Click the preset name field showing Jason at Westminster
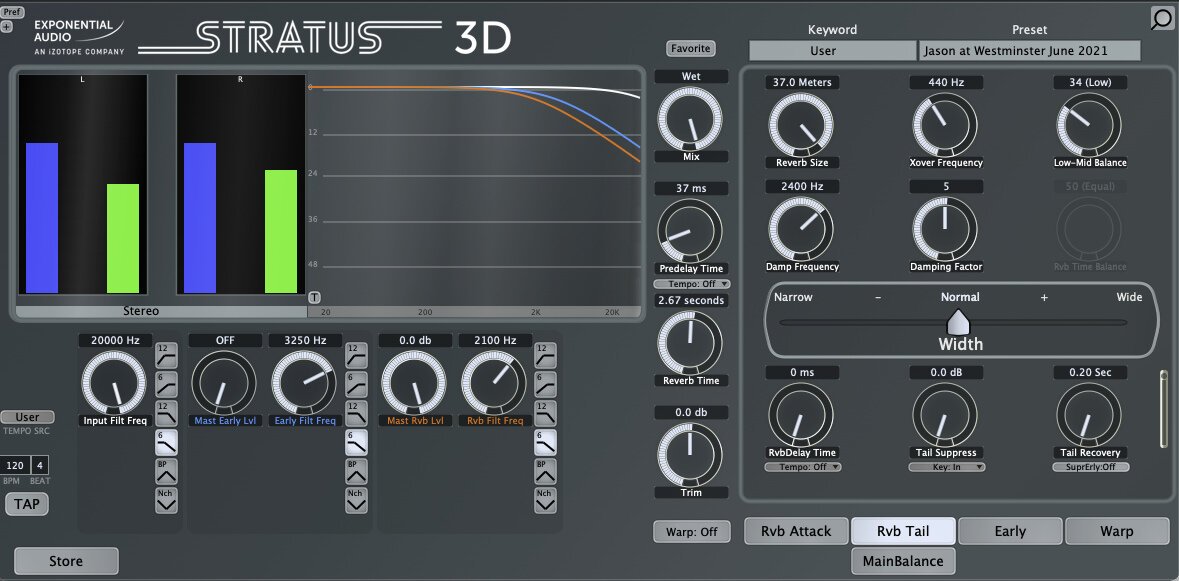This screenshot has width=1179, height=581. (1029, 50)
